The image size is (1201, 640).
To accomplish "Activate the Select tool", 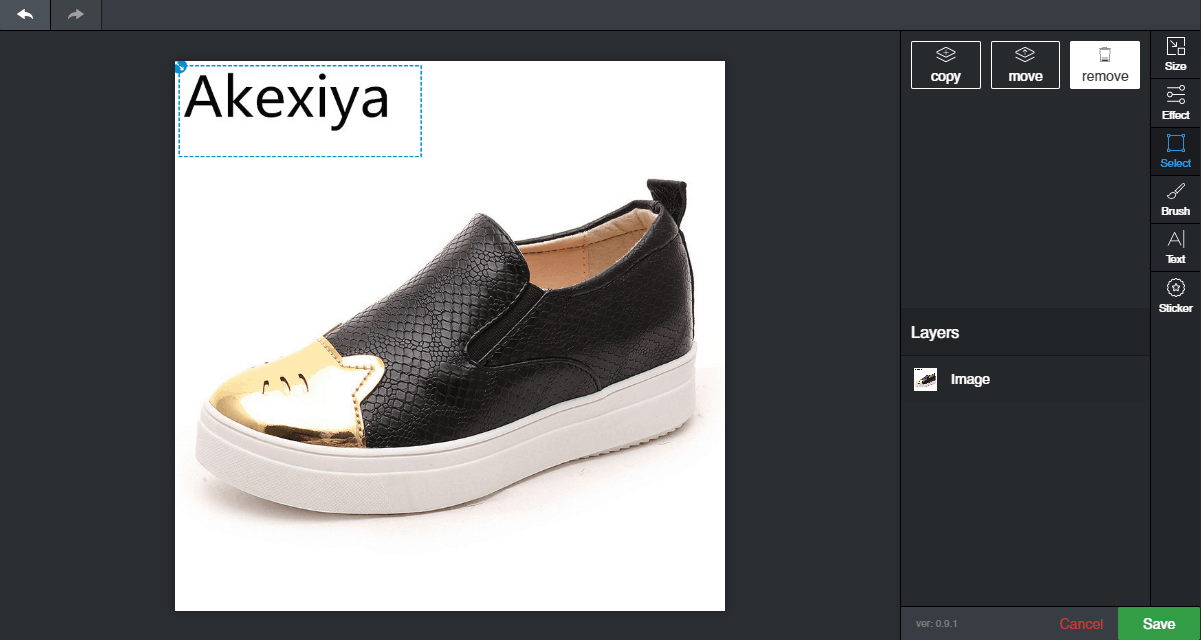I will click(1176, 151).
